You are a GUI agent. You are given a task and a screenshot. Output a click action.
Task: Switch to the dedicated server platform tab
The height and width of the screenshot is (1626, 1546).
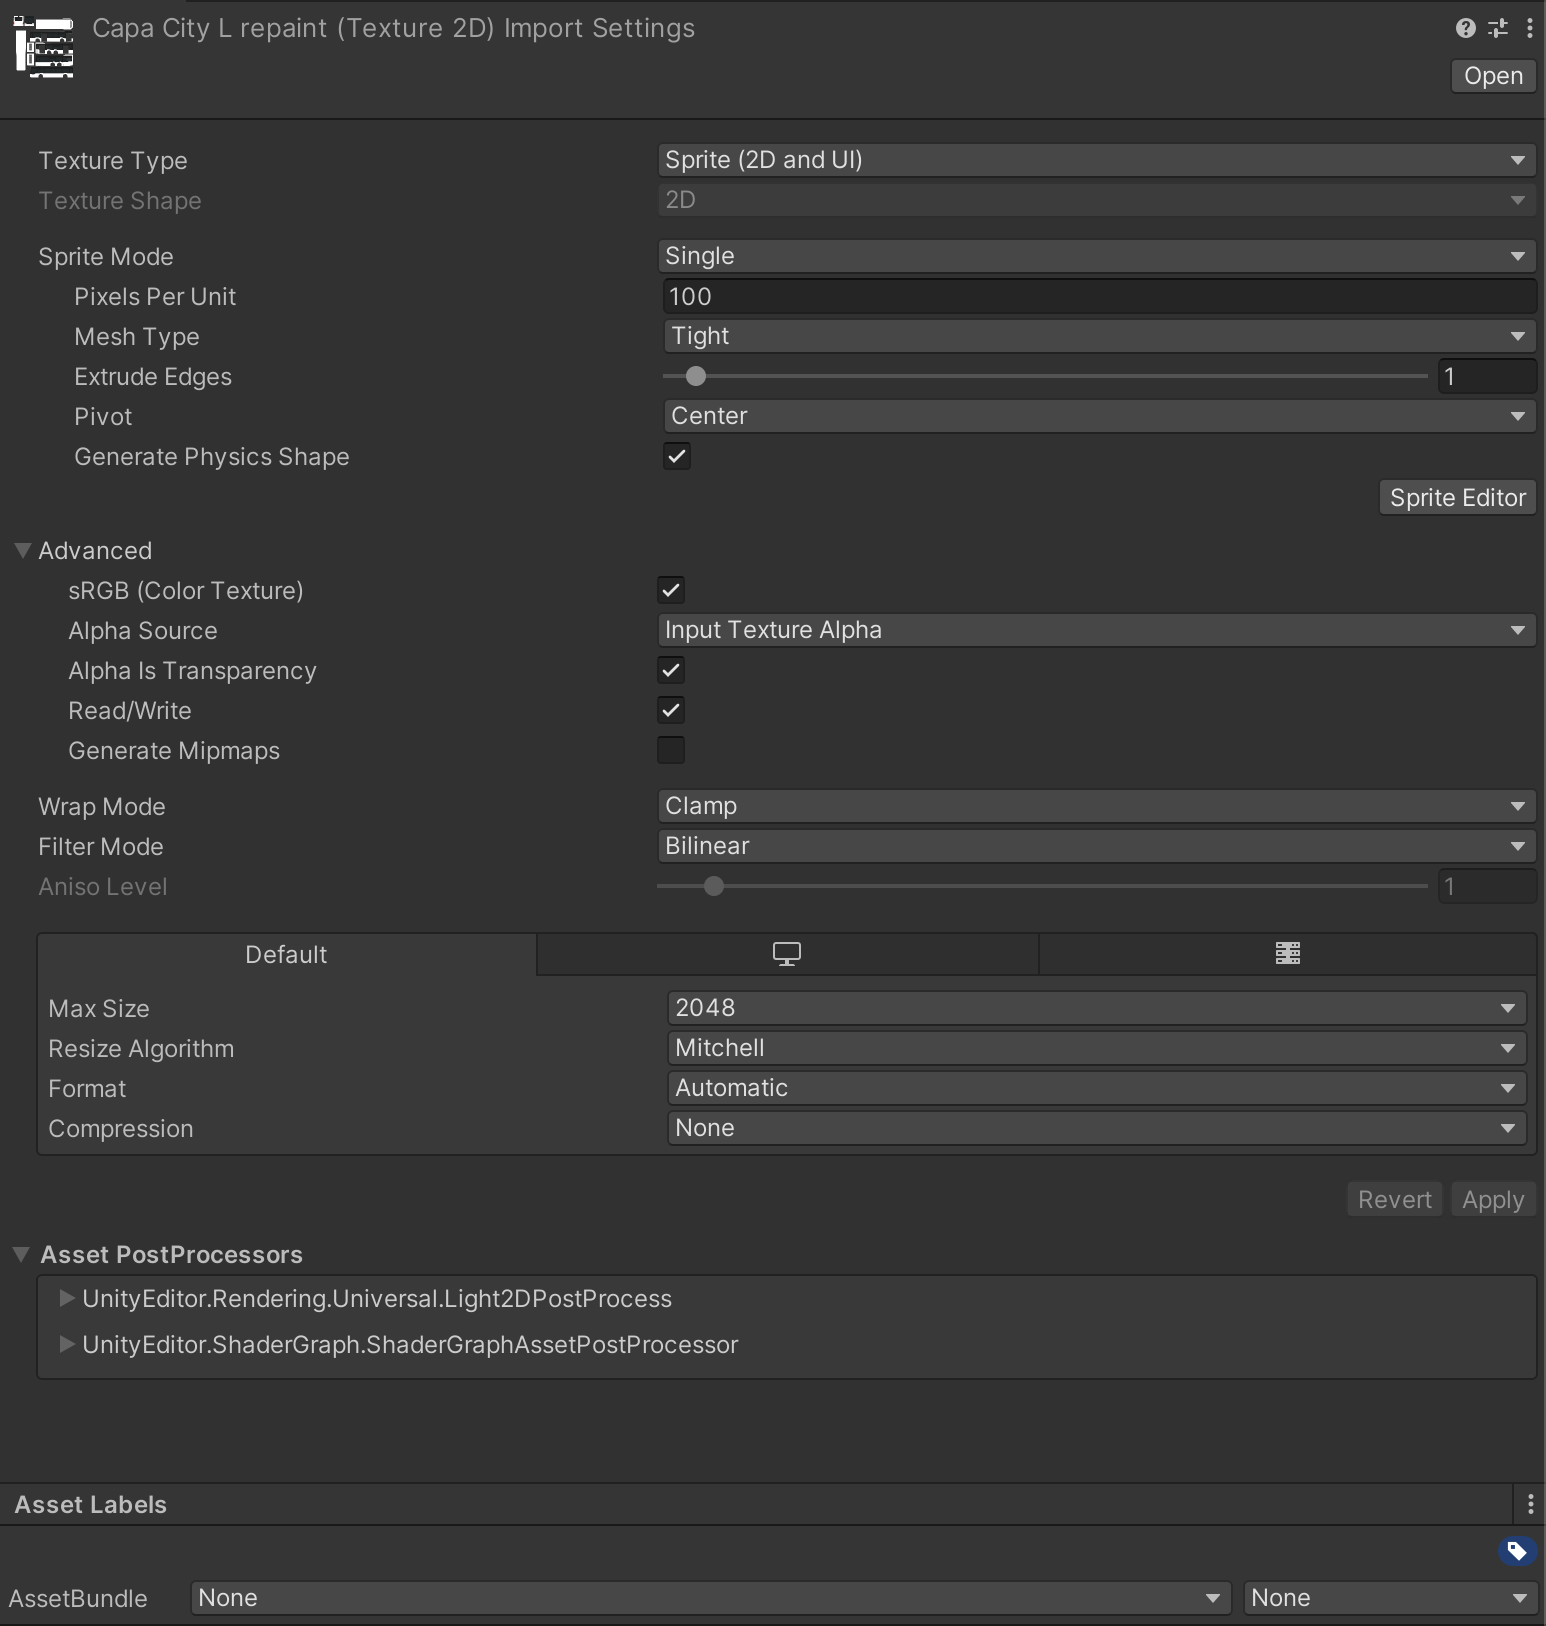pos(1287,954)
